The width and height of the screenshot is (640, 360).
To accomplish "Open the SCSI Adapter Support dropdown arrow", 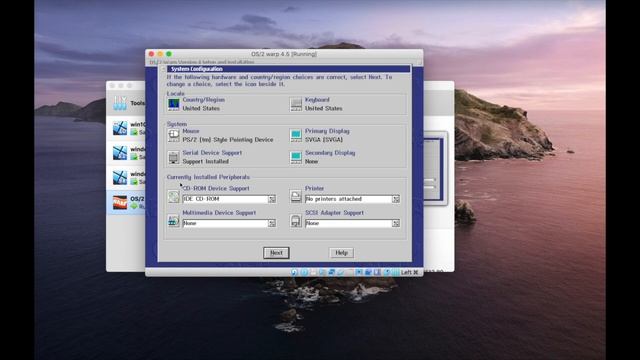I will [x=396, y=223].
